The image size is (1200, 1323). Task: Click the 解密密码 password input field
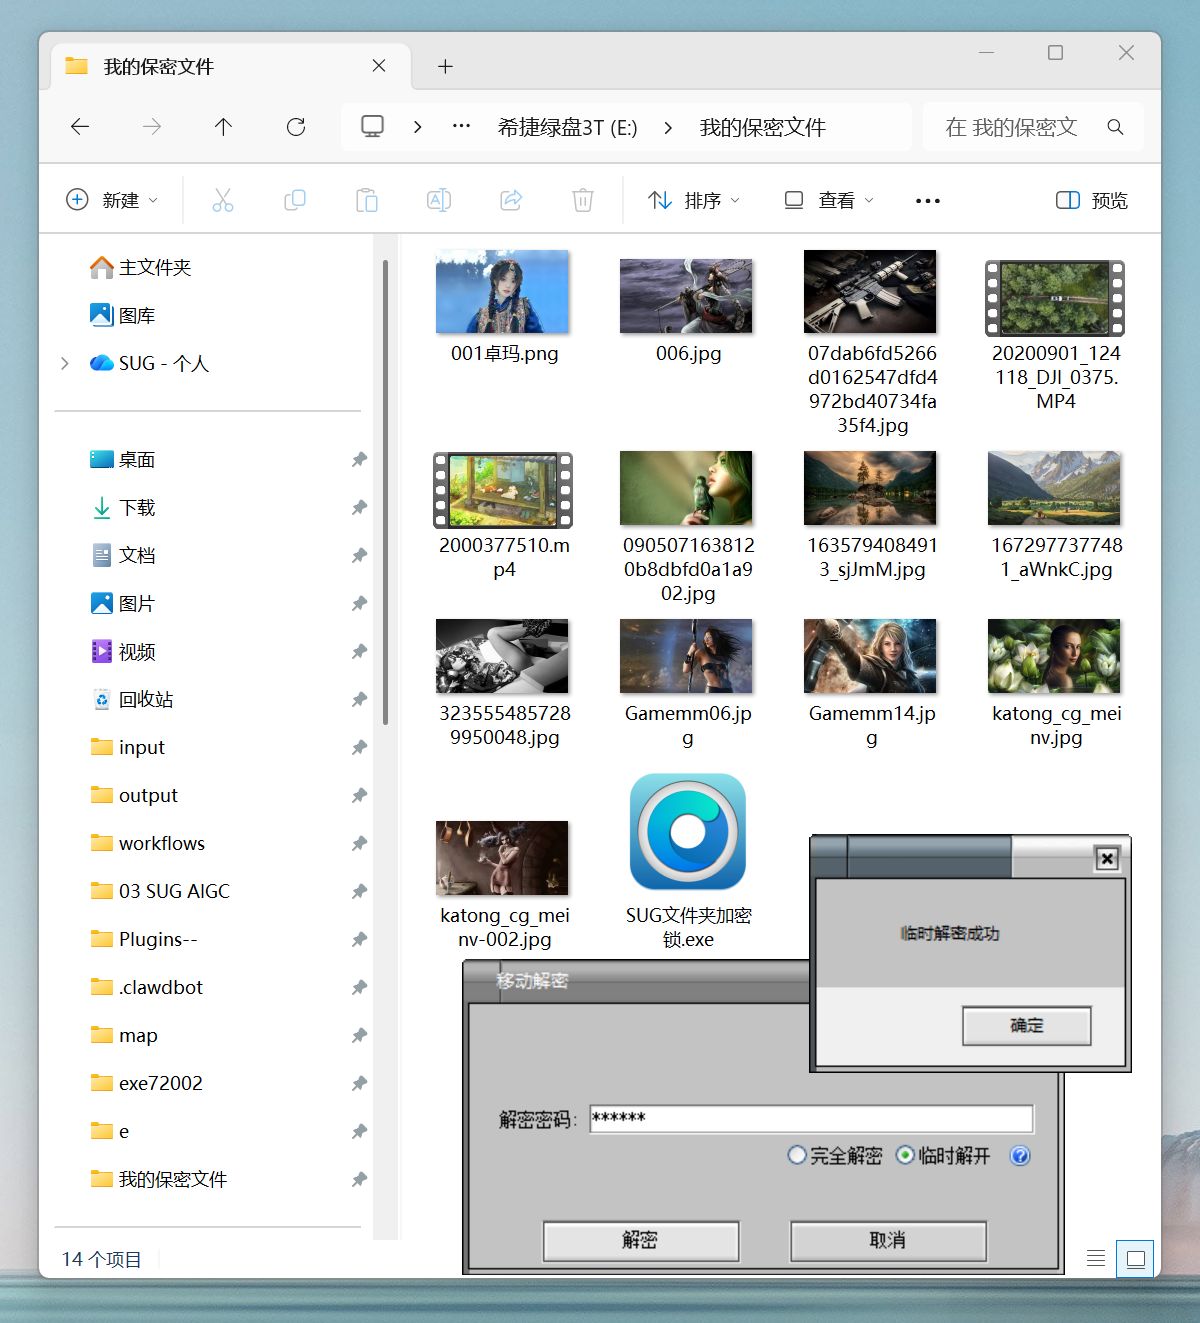811,1119
